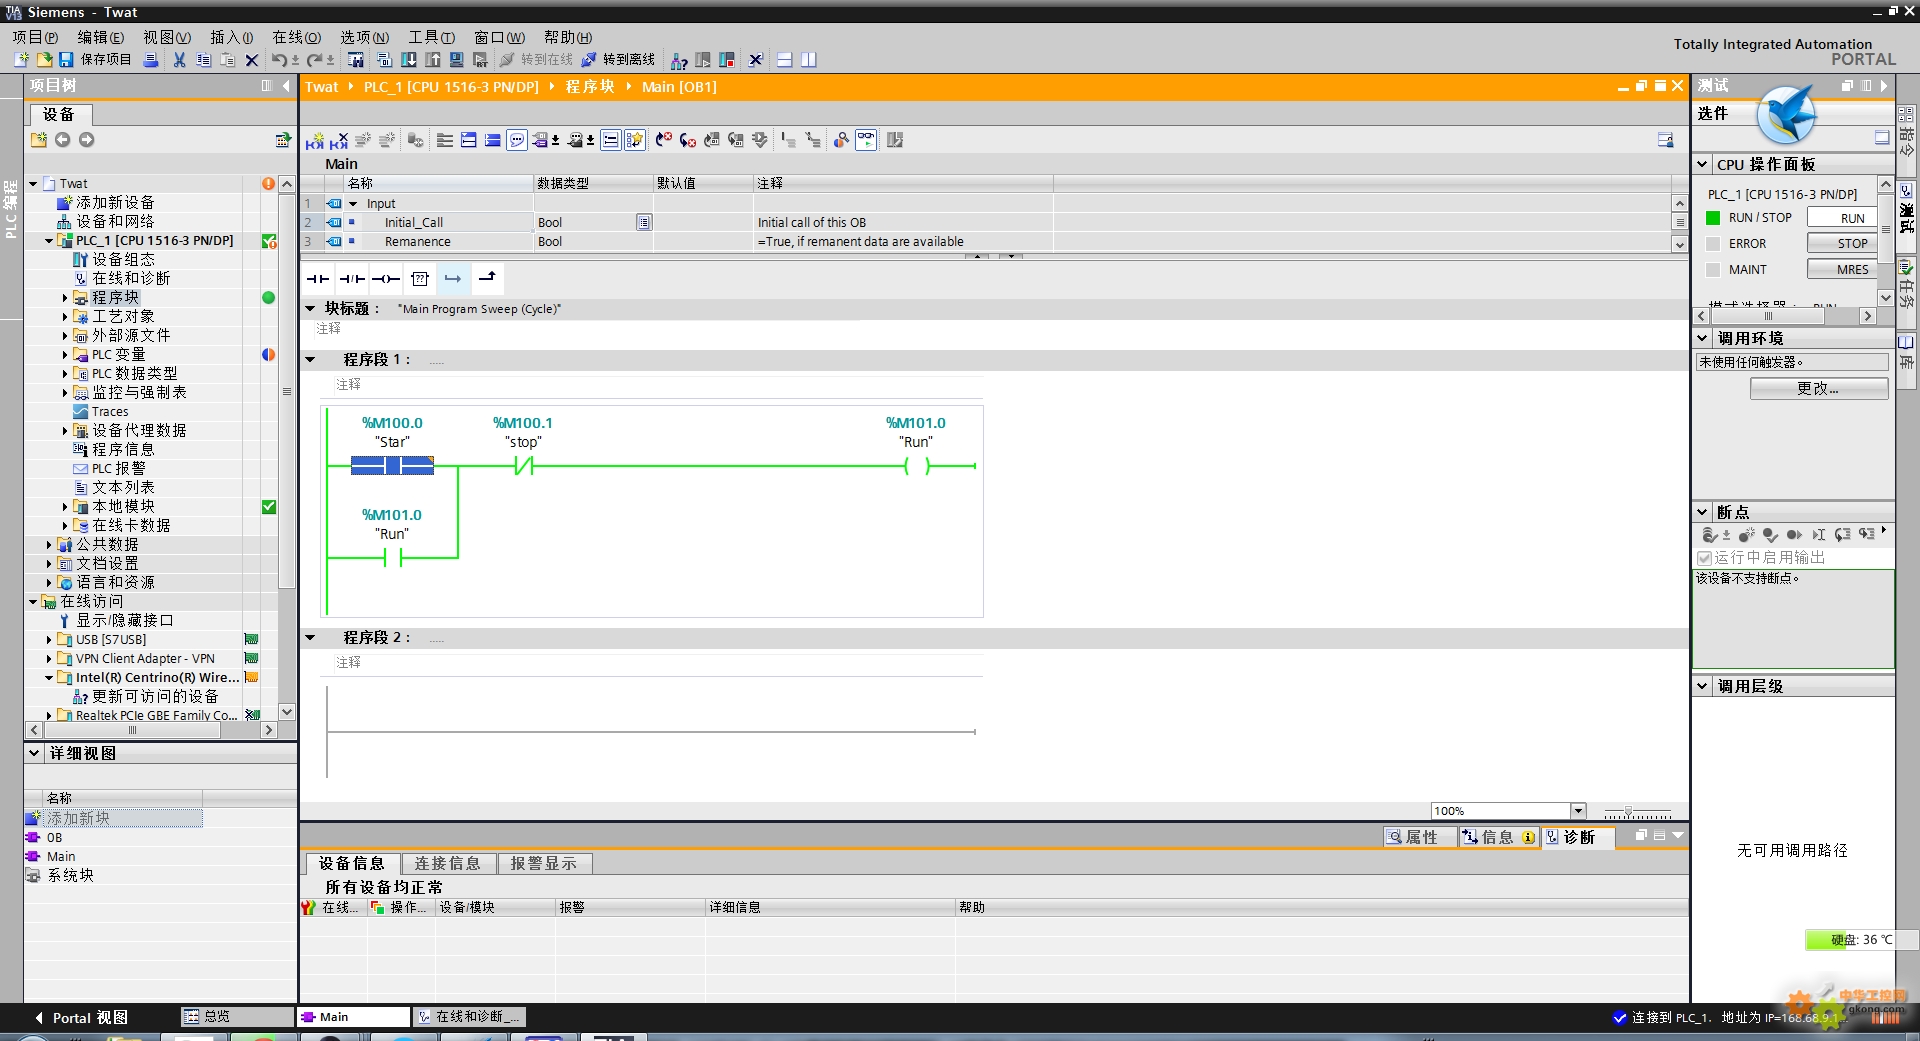This screenshot has height=1041, width=1920.
Task: Switch to Portal 视图
Action: [x=82, y=1018]
